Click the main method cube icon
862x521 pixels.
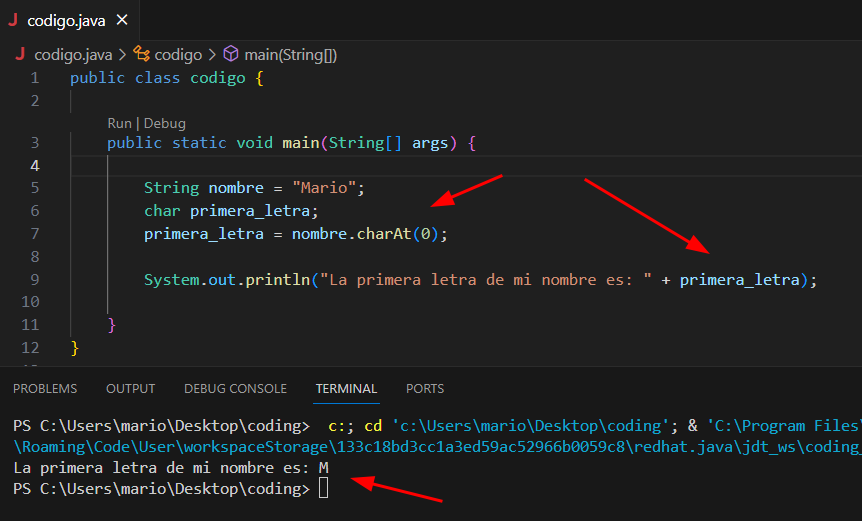(x=231, y=54)
